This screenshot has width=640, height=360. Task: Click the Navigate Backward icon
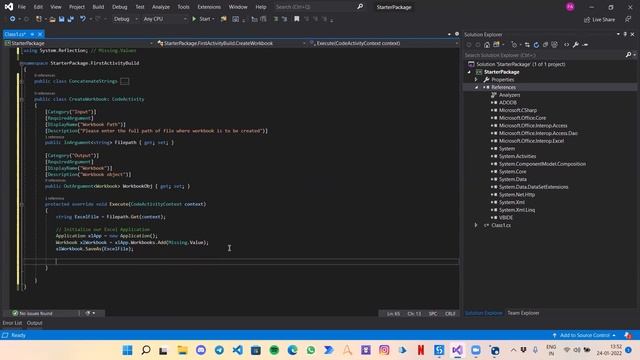[x=12, y=19]
